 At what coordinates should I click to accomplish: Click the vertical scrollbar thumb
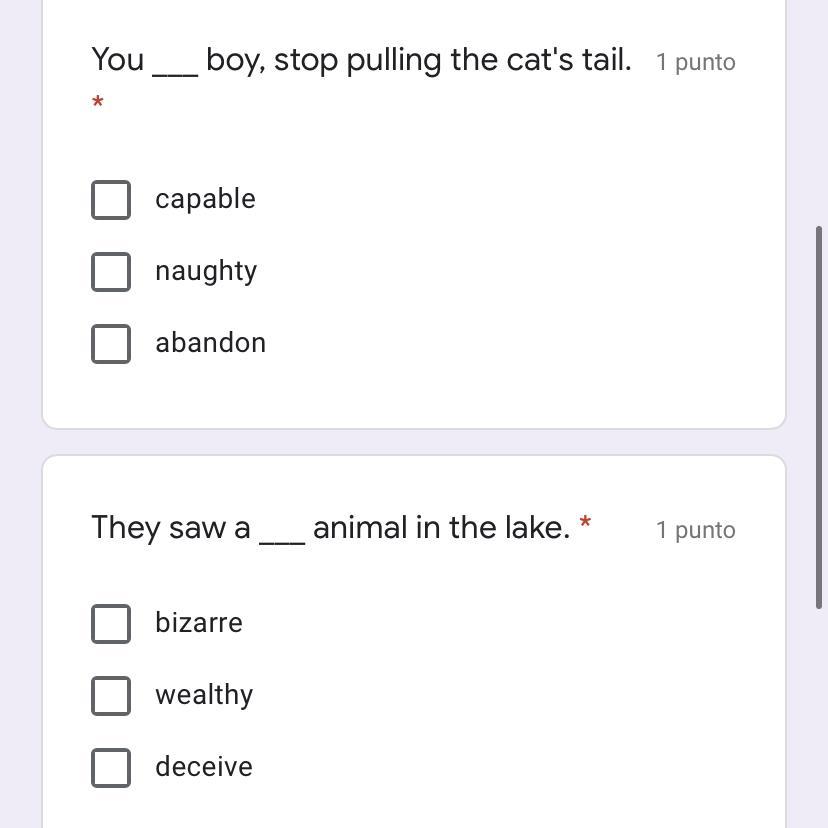[x=821, y=415]
